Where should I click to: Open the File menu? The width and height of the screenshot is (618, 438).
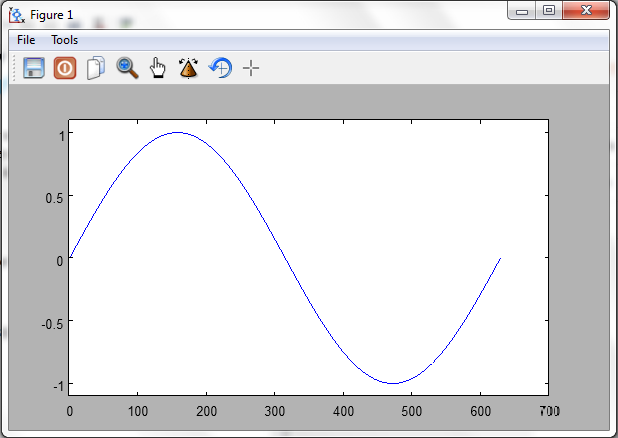click(26, 40)
